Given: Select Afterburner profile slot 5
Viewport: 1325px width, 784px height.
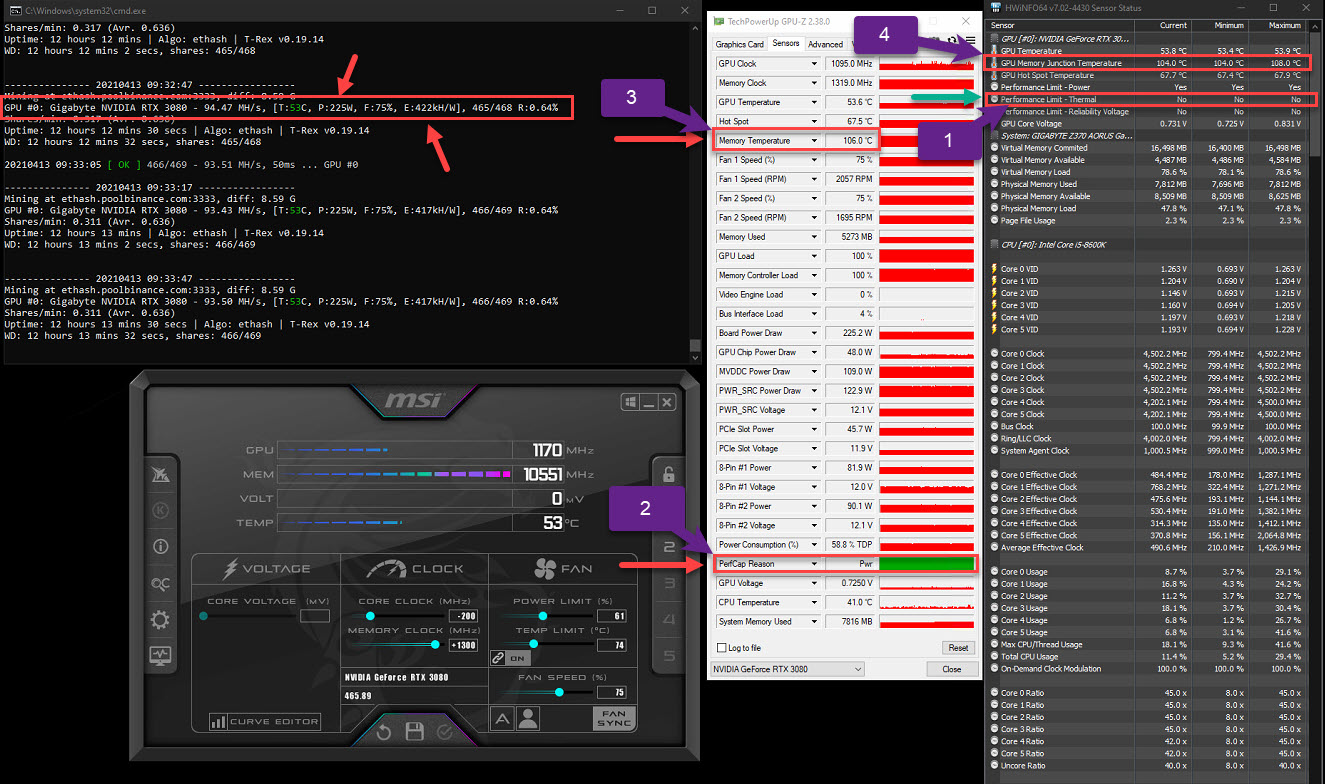Looking at the screenshot, I should (x=669, y=657).
